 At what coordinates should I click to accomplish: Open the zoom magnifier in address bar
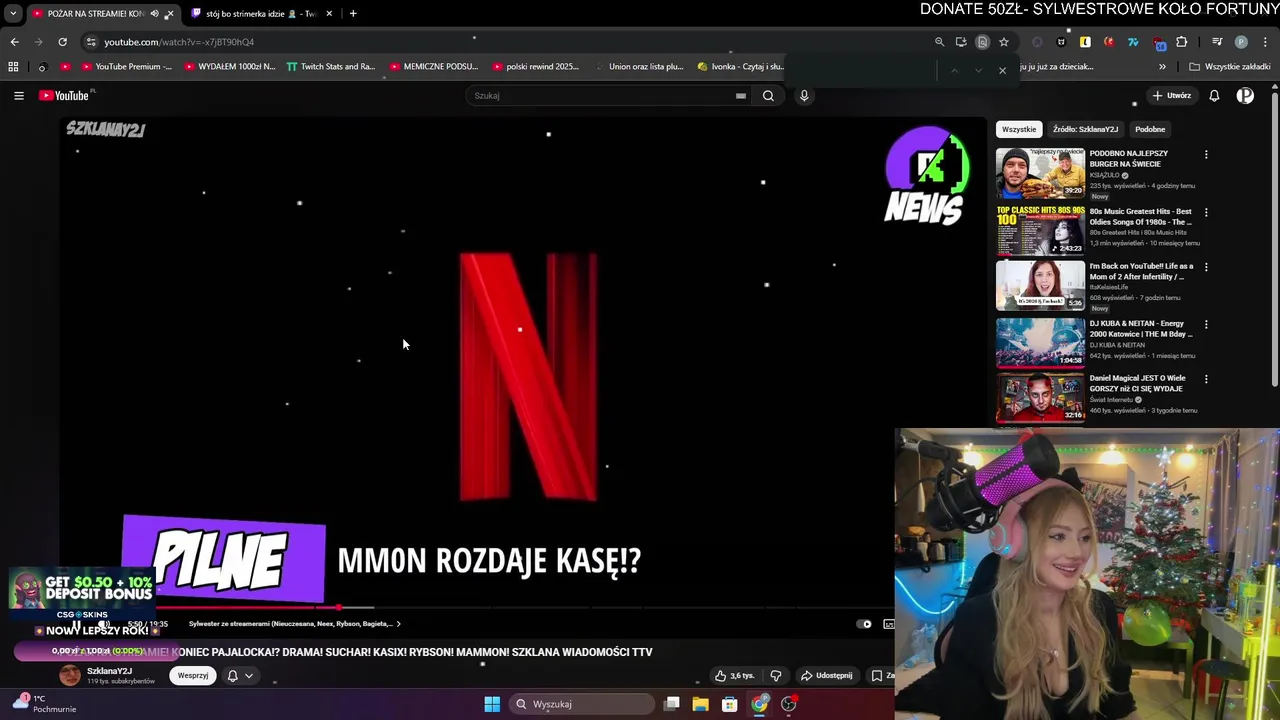tap(939, 42)
